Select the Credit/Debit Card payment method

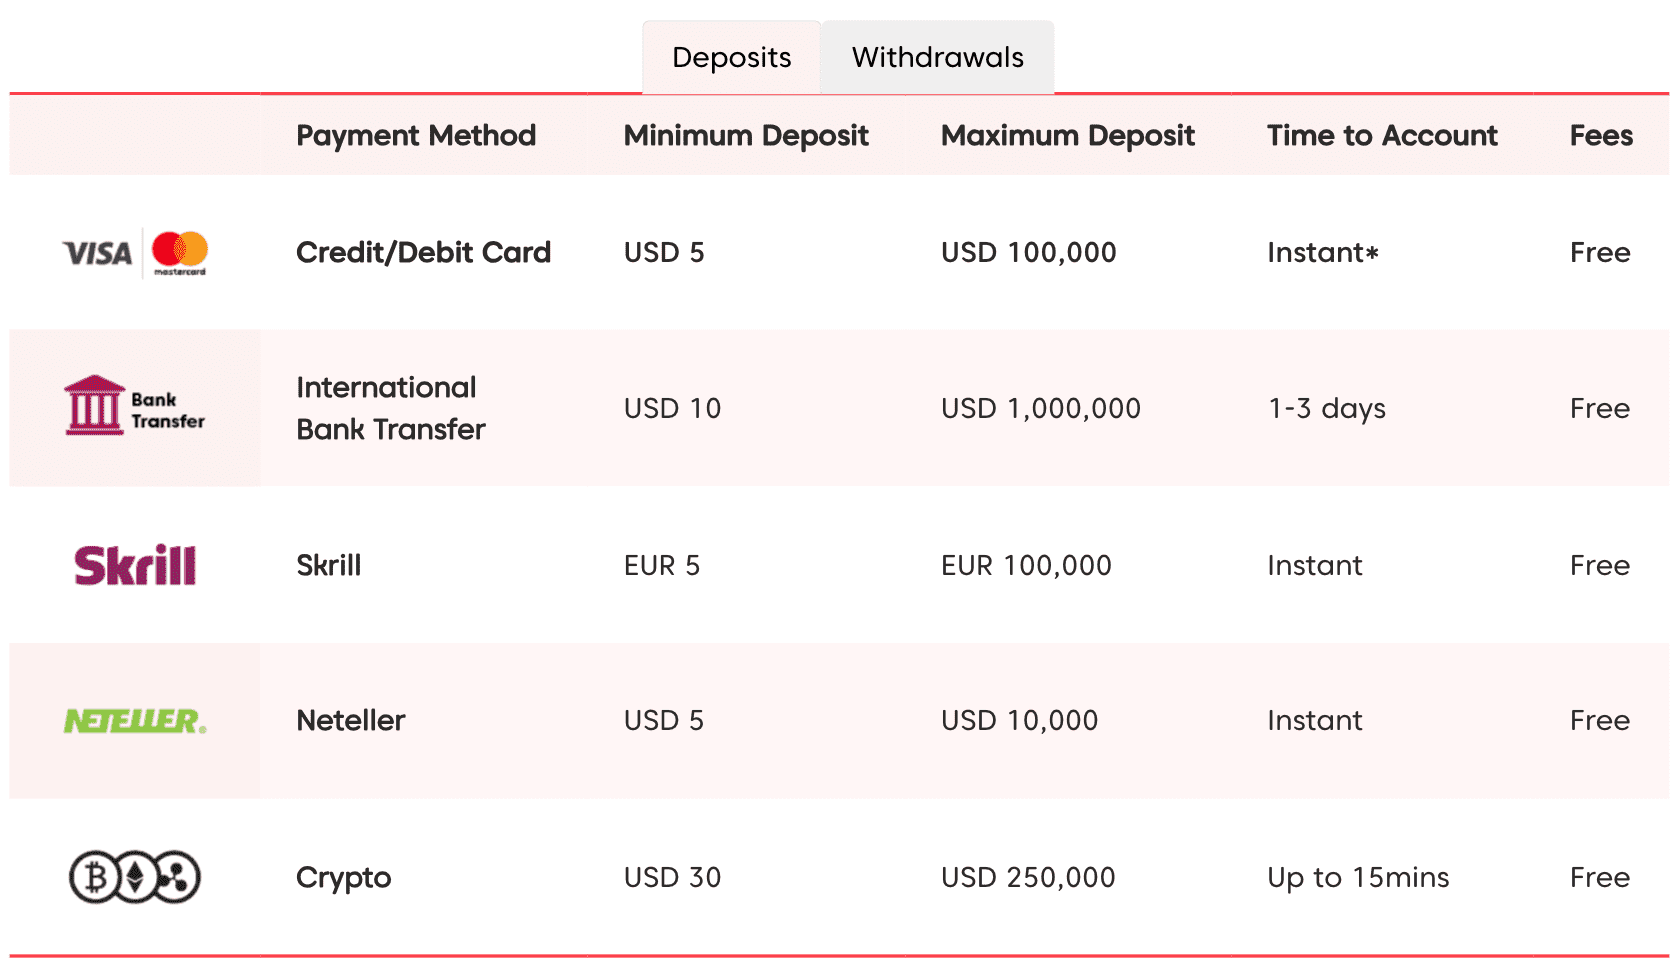coord(423,252)
